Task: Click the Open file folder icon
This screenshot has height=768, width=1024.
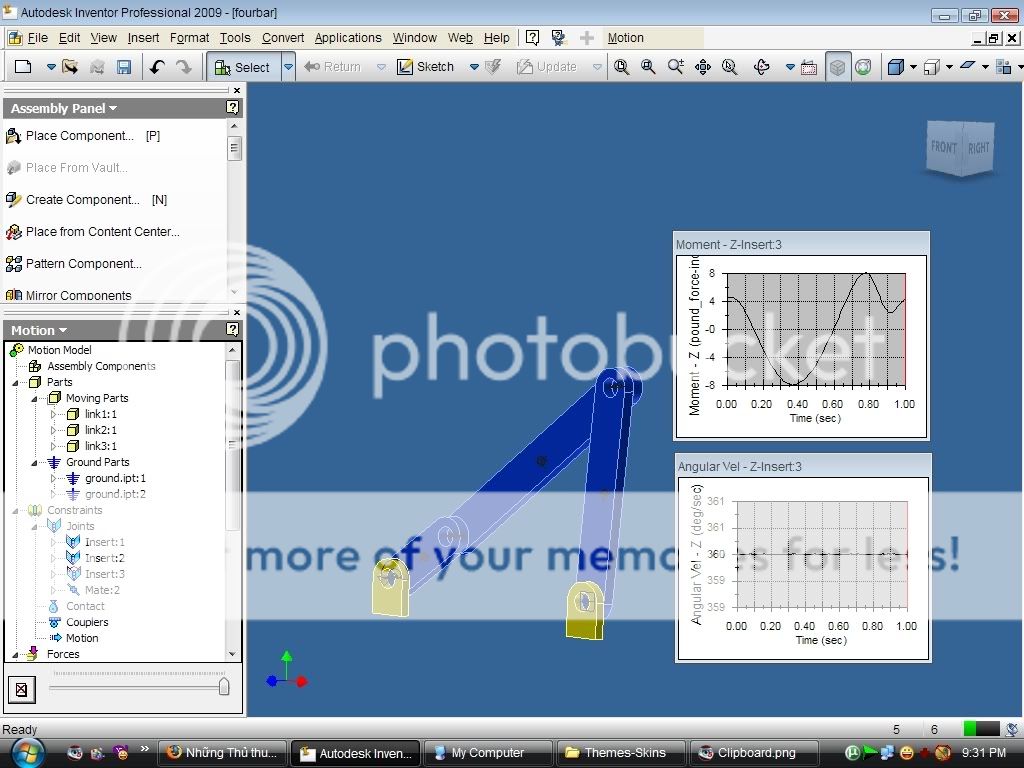Action: pos(71,67)
